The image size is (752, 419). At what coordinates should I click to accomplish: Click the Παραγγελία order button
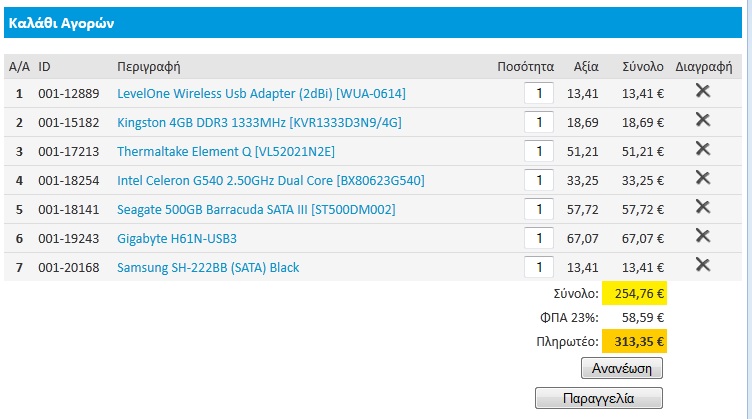click(x=599, y=398)
